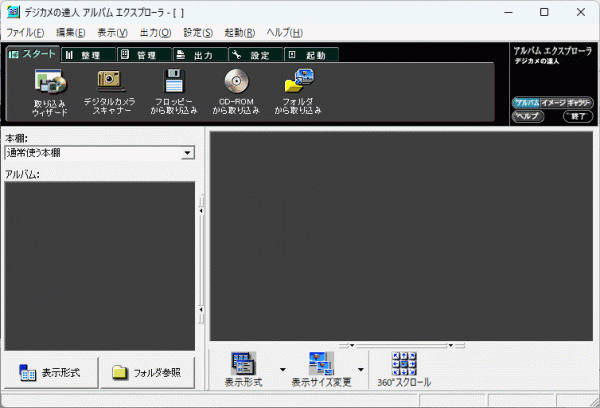The height and width of the screenshot is (408, 600).
Task: Open the 表示(V) menu
Action: click(x=112, y=33)
